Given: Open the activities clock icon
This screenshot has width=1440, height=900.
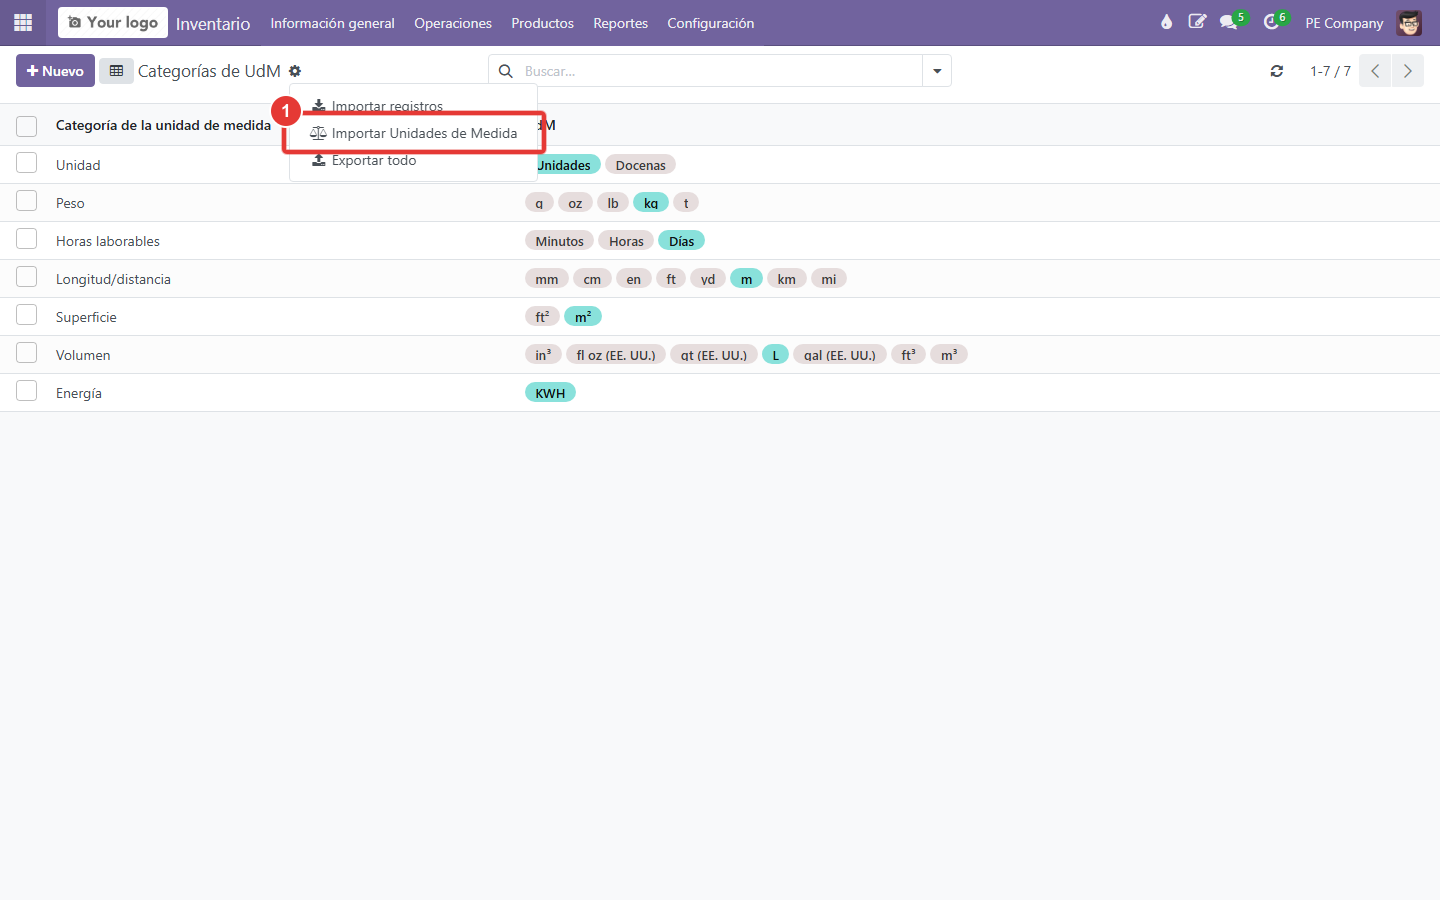Looking at the screenshot, I should point(1272,22).
